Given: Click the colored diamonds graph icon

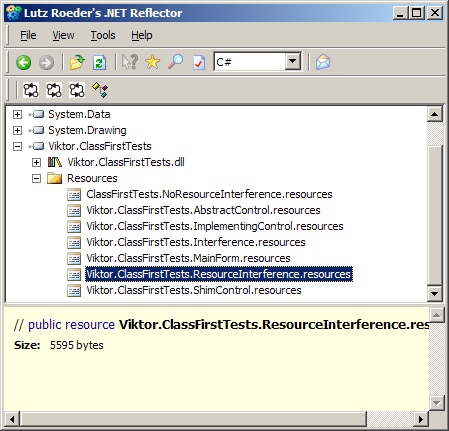Looking at the screenshot, I should point(100,90).
